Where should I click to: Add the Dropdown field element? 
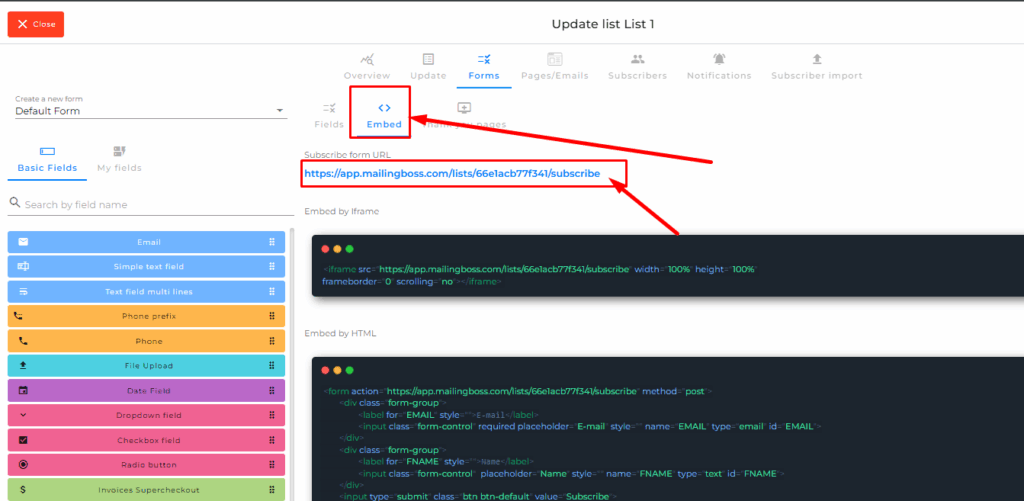click(x=147, y=415)
